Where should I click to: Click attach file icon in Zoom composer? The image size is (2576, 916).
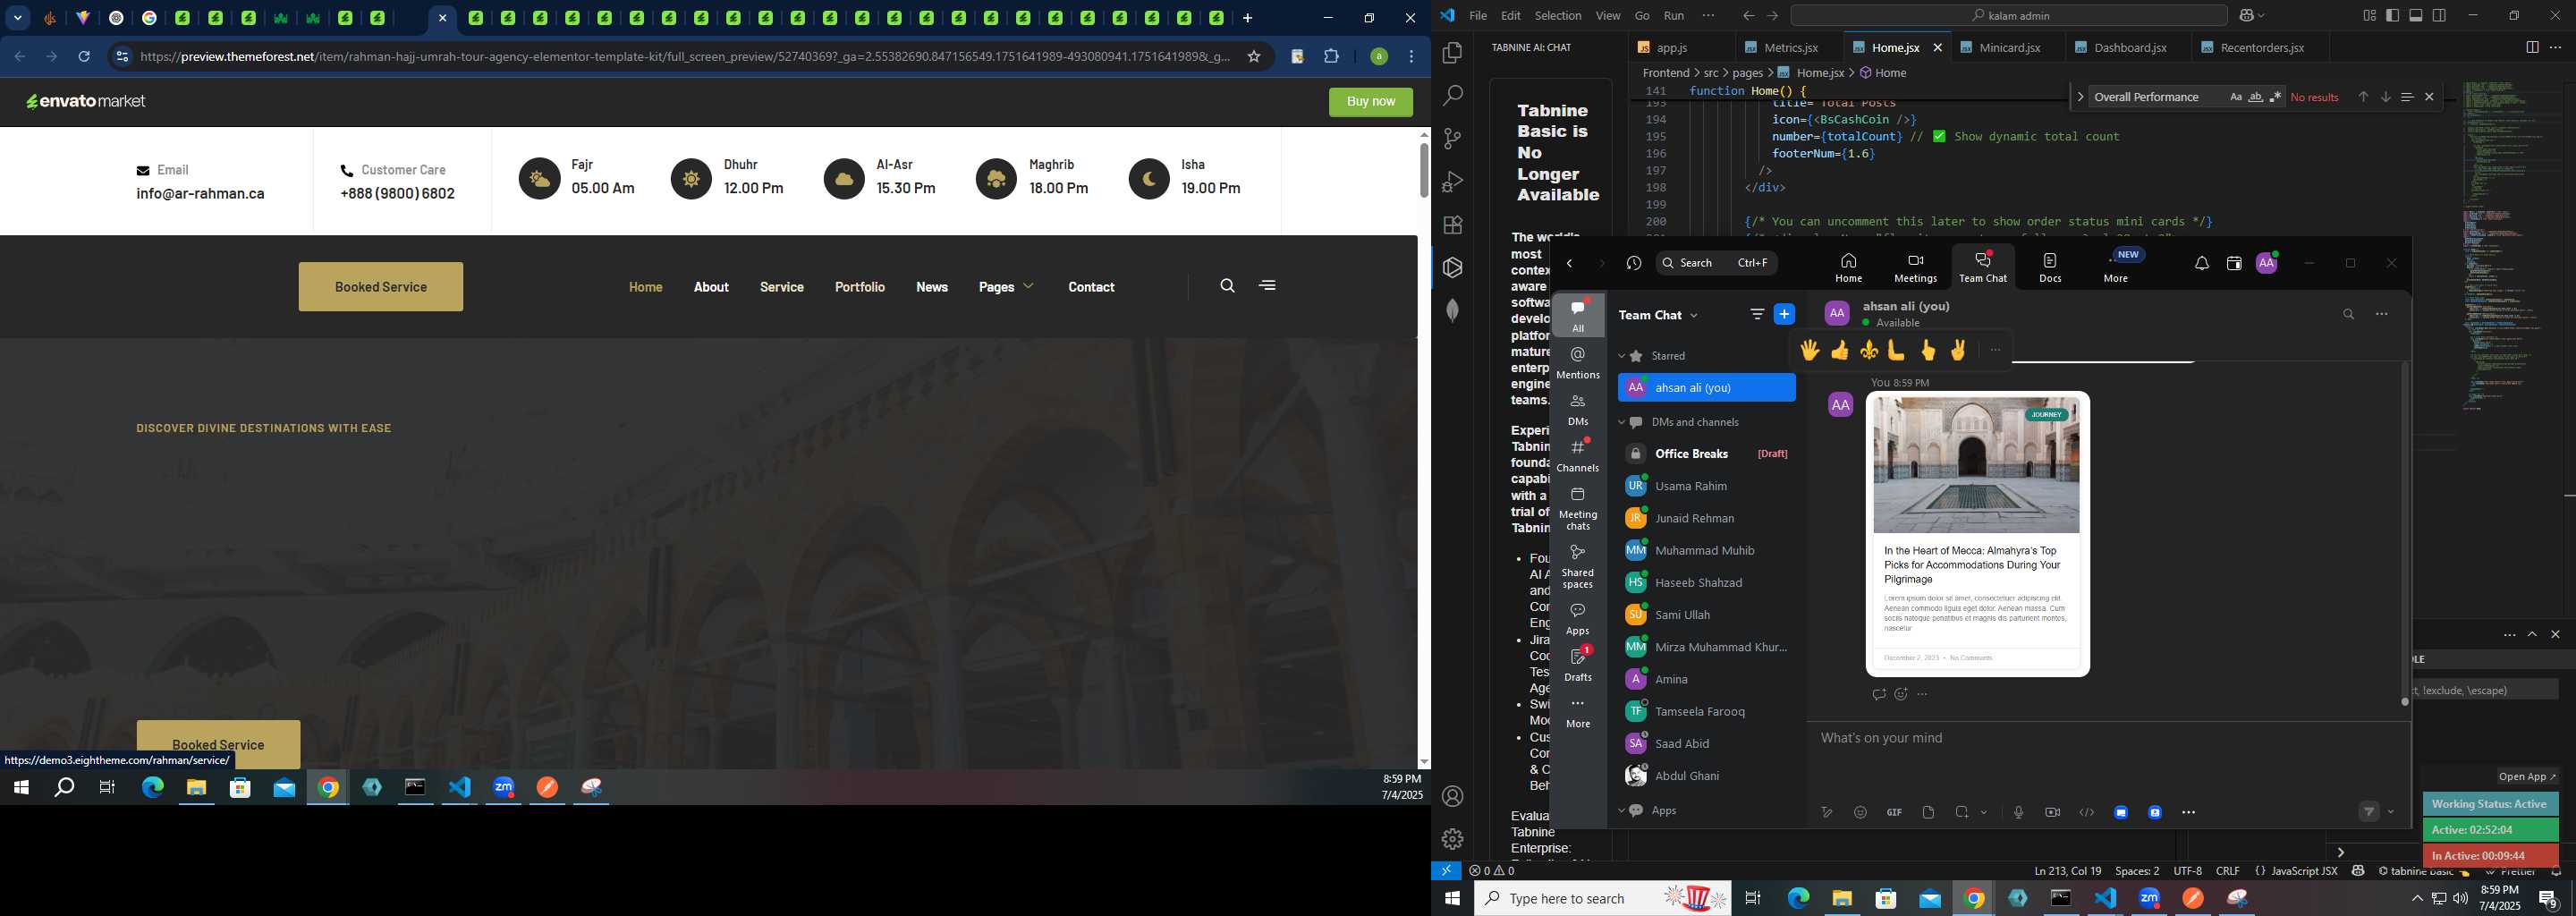point(1928,813)
